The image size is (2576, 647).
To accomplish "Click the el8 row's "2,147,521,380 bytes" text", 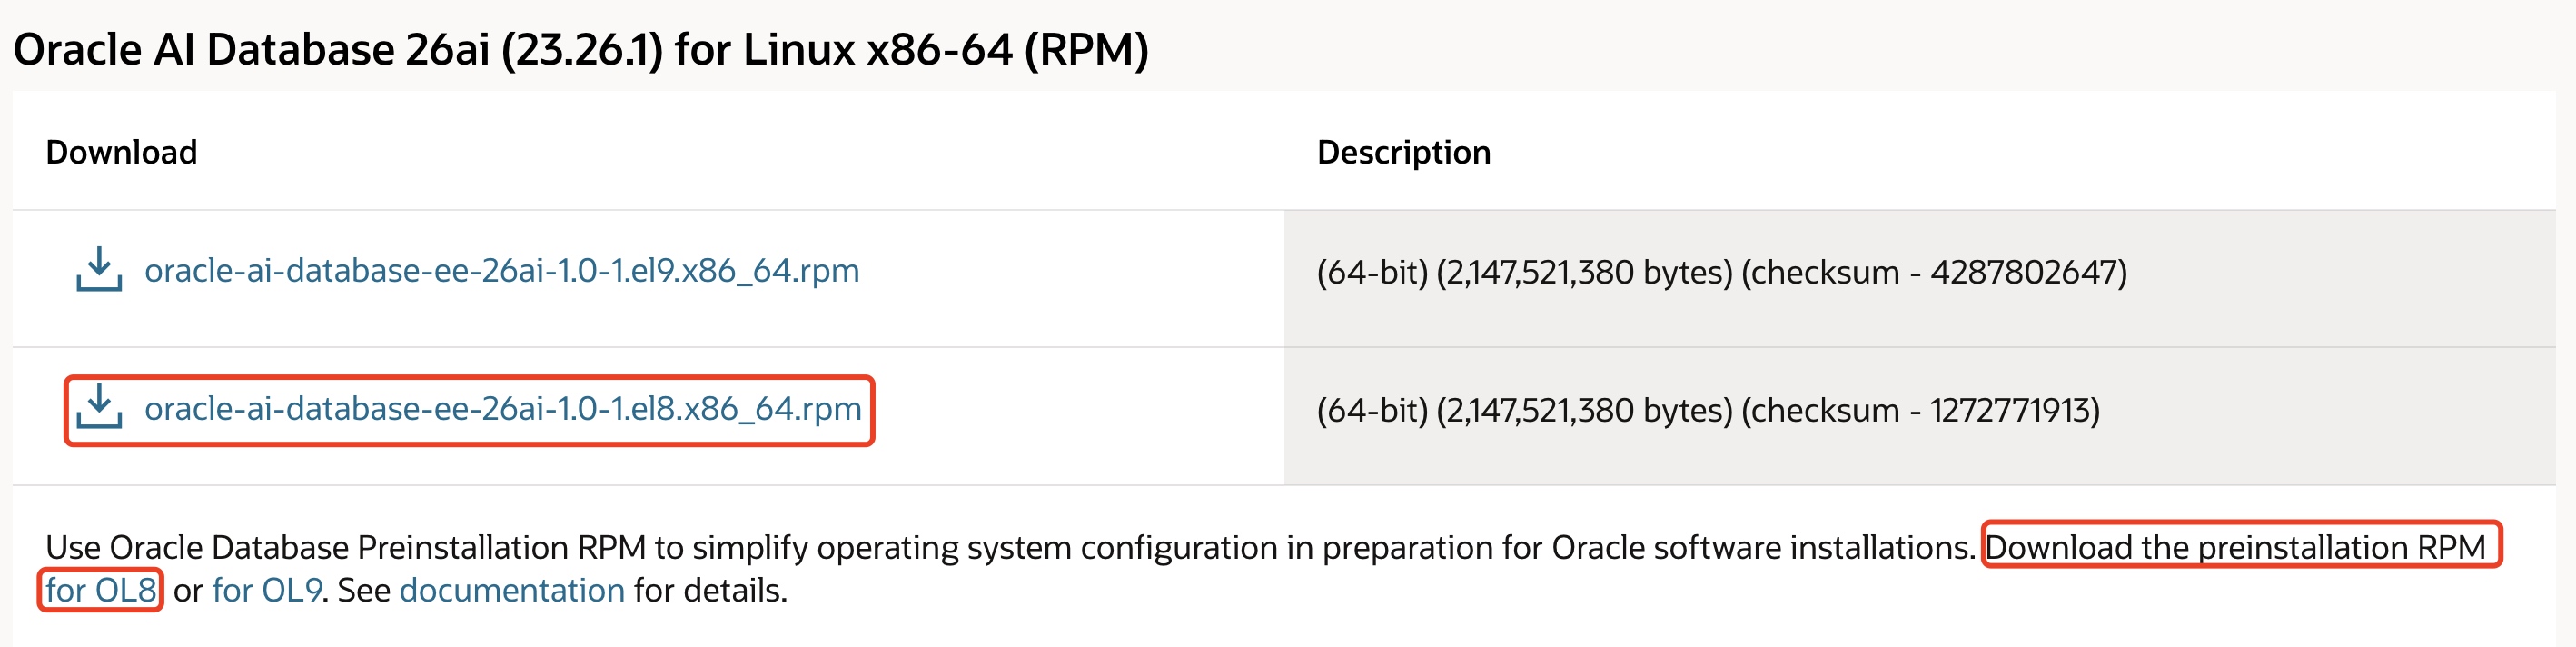I will [1584, 410].
